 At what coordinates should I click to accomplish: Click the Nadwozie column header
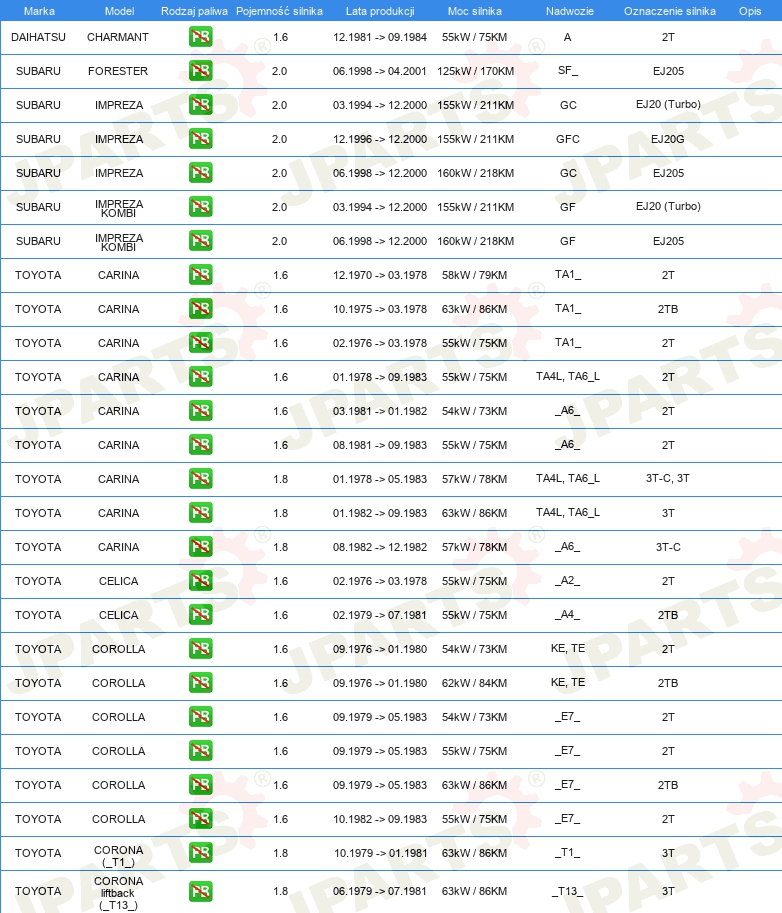pyautogui.click(x=569, y=11)
